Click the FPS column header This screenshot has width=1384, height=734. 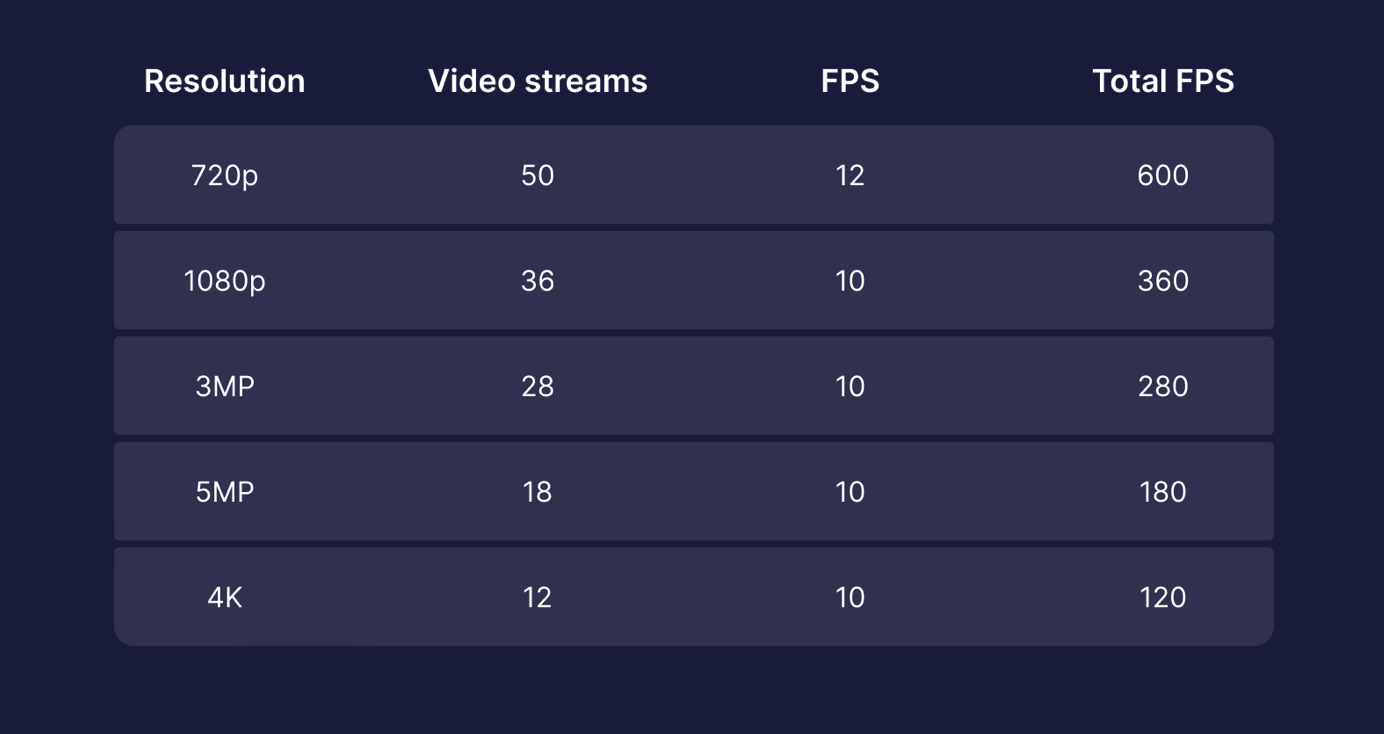click(x=850, y=81)
